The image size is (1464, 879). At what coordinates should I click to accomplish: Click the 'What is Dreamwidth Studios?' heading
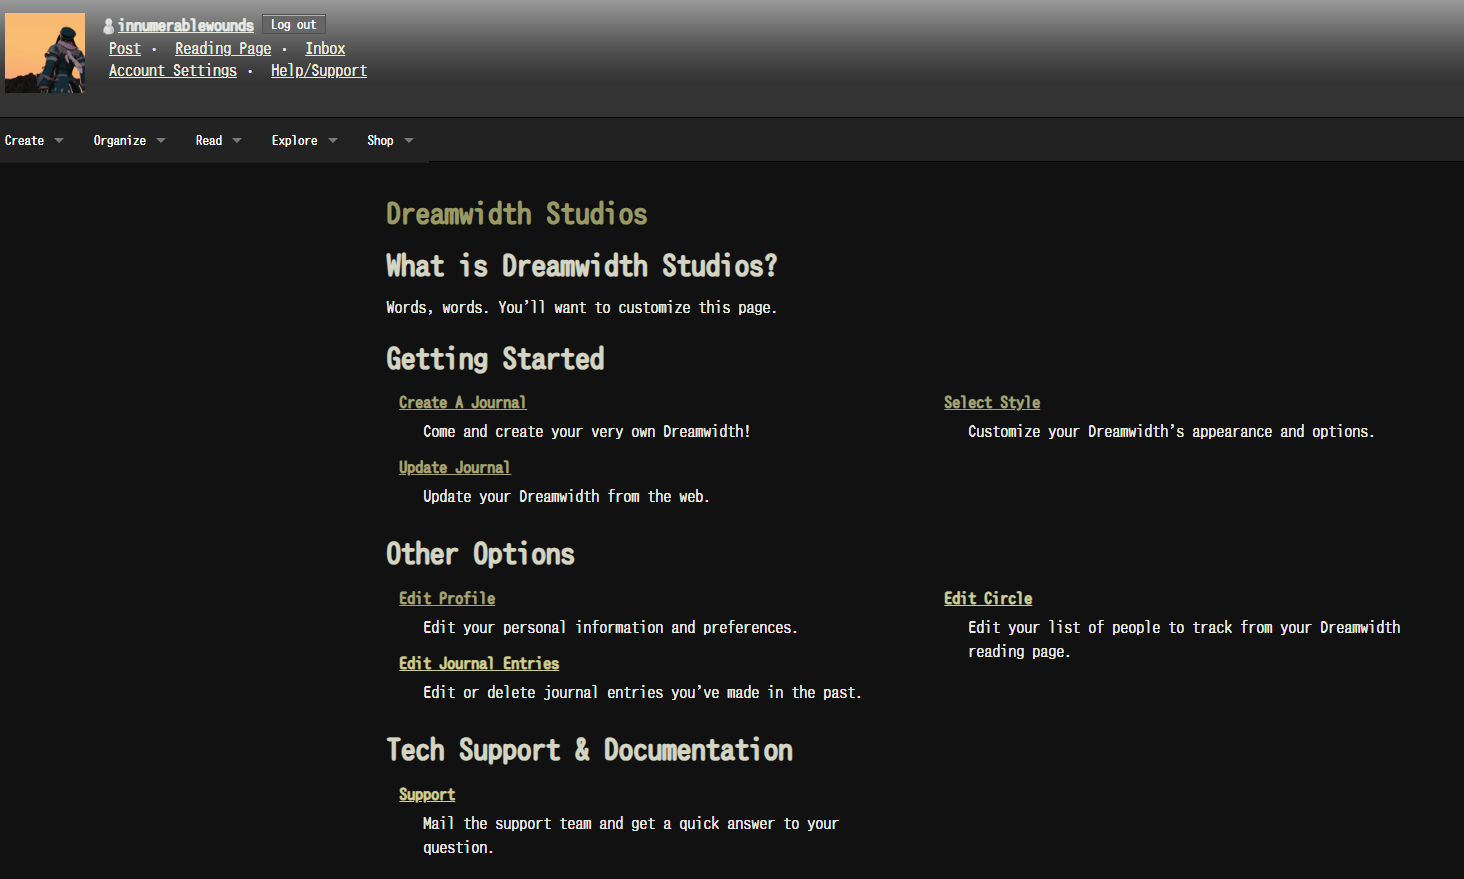point(582,266)
